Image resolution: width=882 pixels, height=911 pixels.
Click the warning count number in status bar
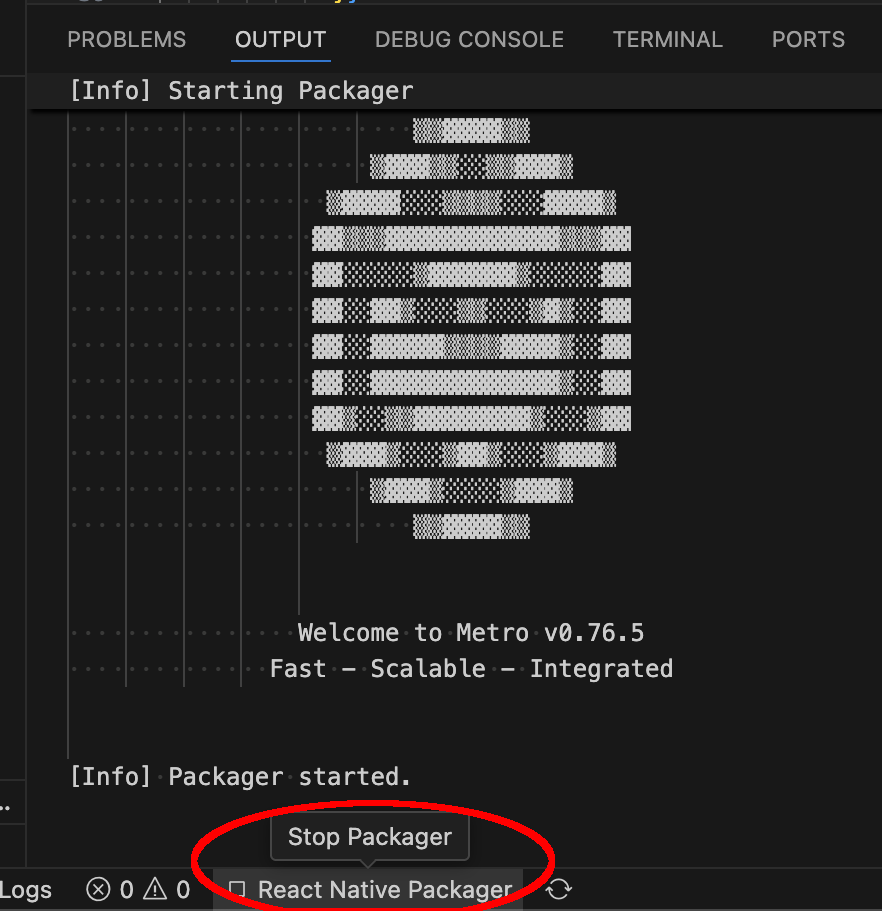[x=183, y=889]
